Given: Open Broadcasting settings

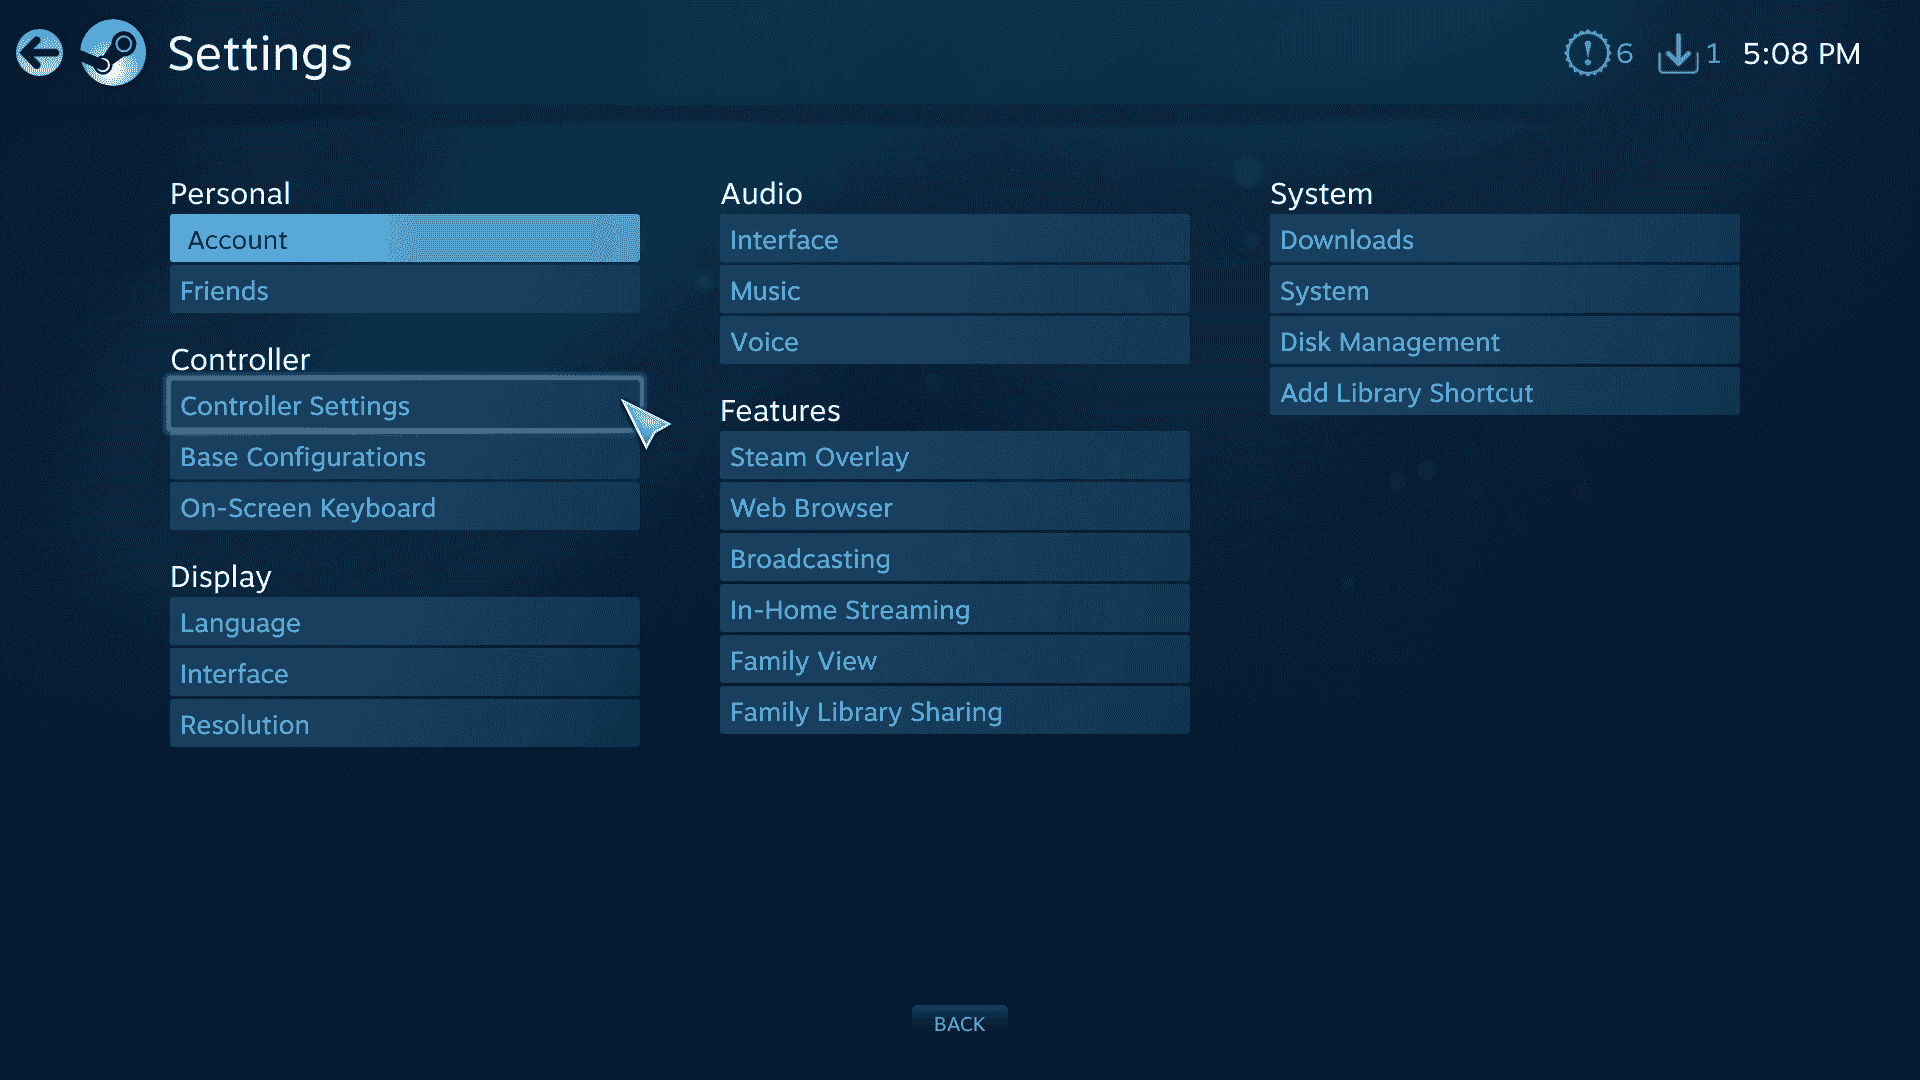Looking at the screenshot, I should (x=955, y=558).
